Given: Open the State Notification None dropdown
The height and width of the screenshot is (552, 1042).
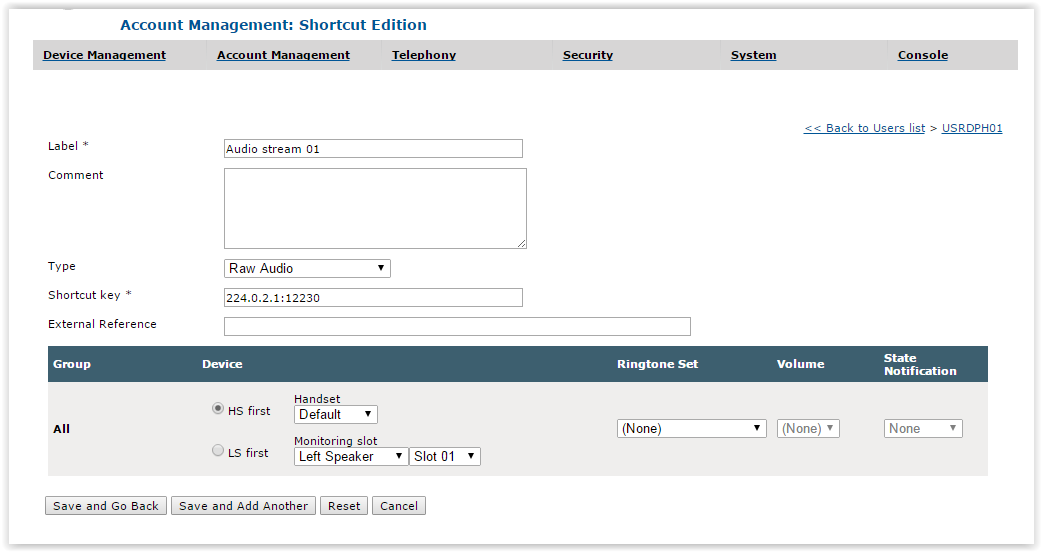Looking at the screenshot, I should (x=923, y=428).
